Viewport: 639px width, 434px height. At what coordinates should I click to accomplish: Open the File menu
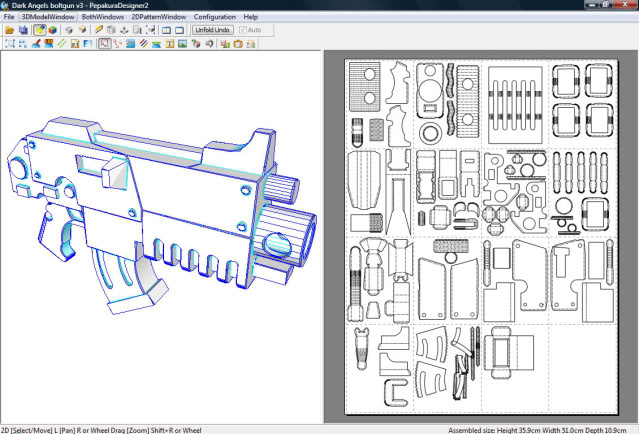click(9, 17)
